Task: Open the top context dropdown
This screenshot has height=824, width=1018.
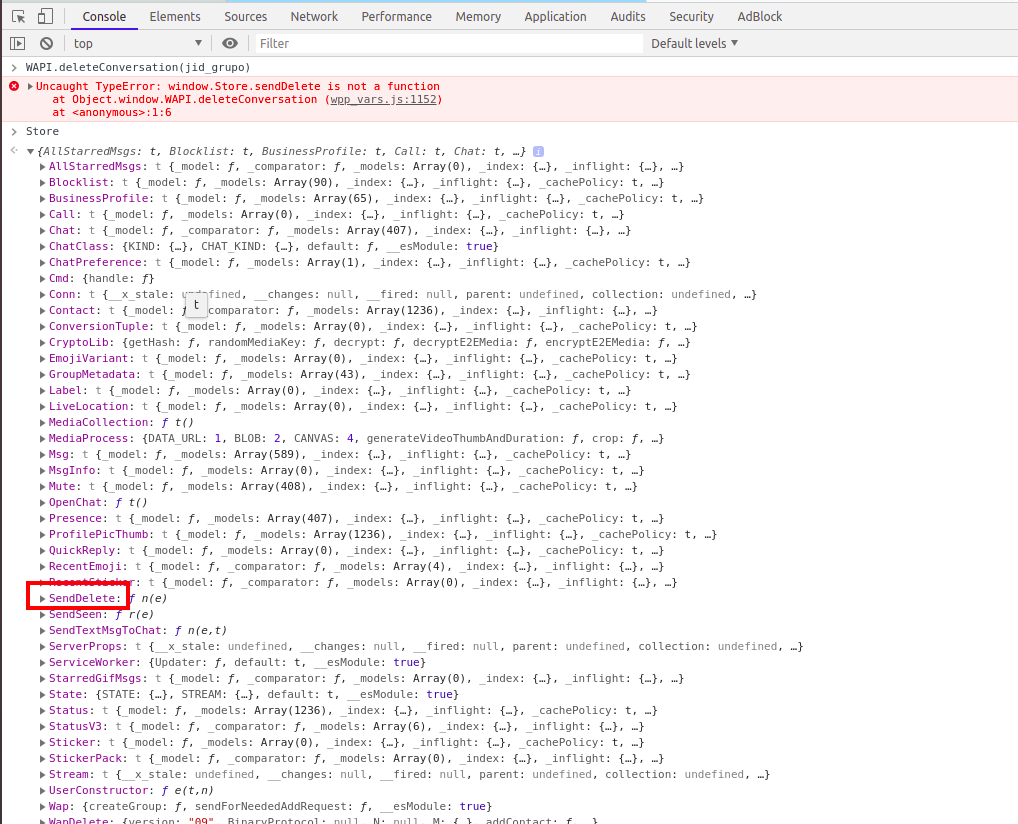Action: [x=138, y=44]
